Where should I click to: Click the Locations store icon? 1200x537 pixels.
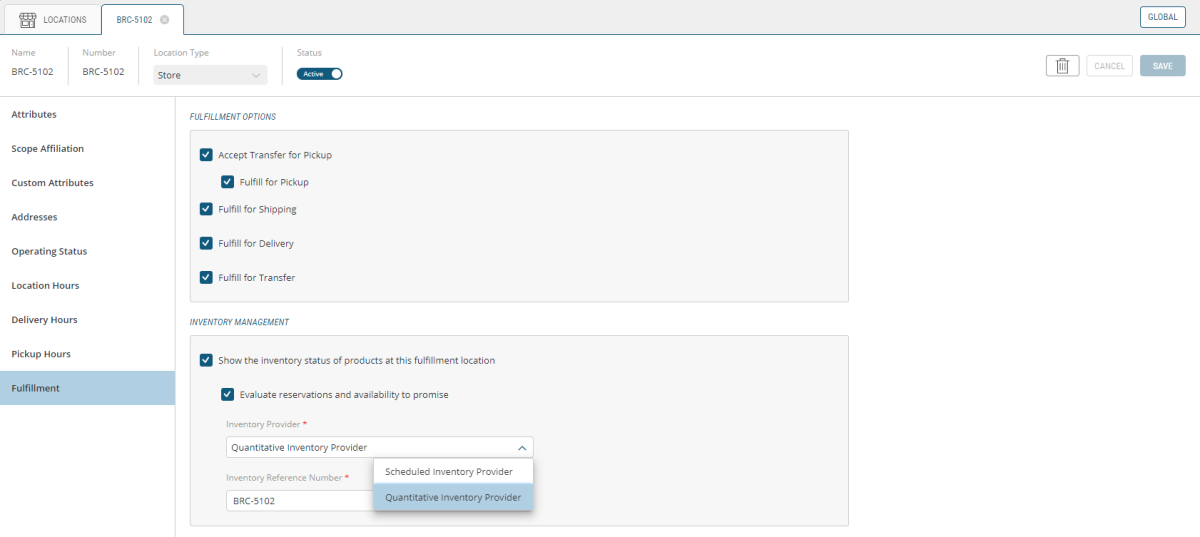[x=28, y=20]
